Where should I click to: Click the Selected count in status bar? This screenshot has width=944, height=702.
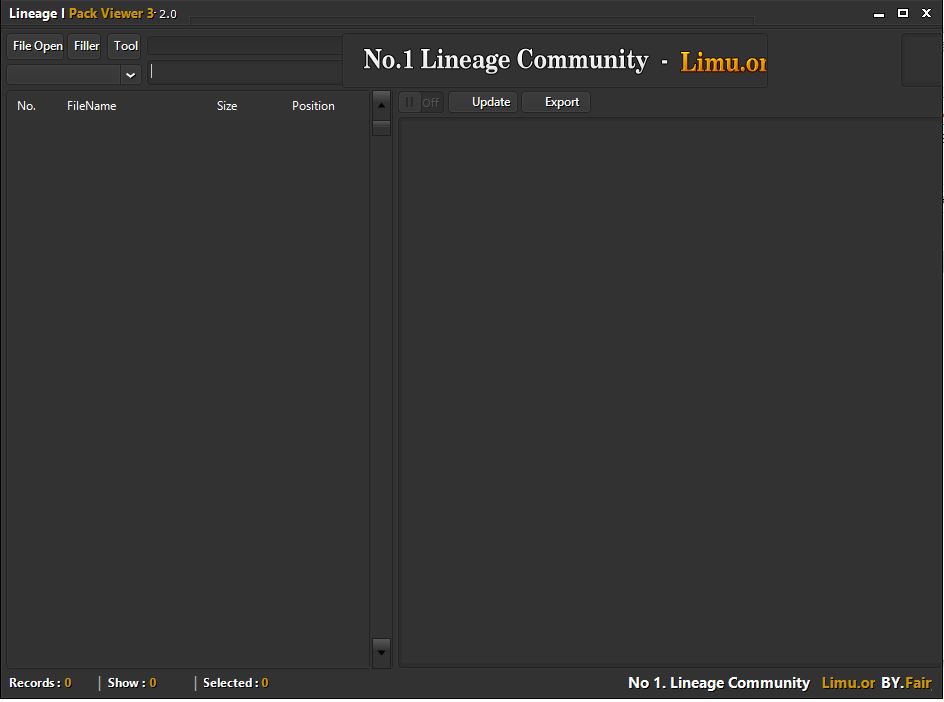[235, 683]
